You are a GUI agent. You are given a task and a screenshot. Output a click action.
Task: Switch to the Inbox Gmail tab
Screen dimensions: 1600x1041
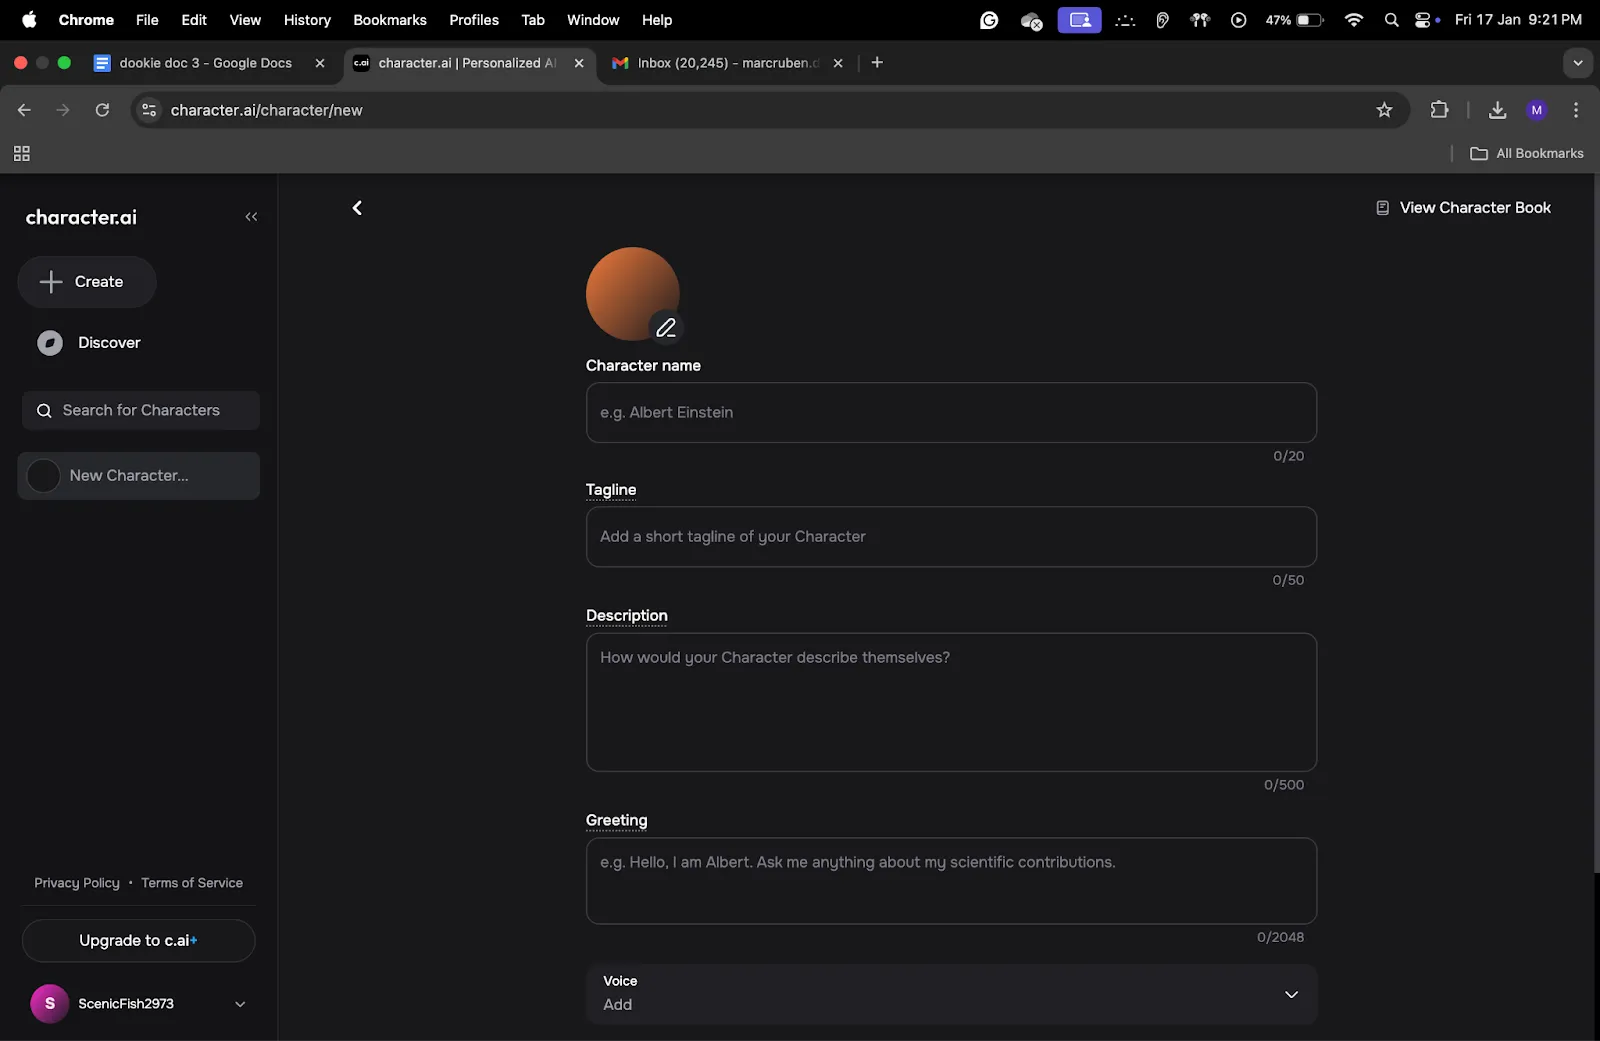[727, 63]
